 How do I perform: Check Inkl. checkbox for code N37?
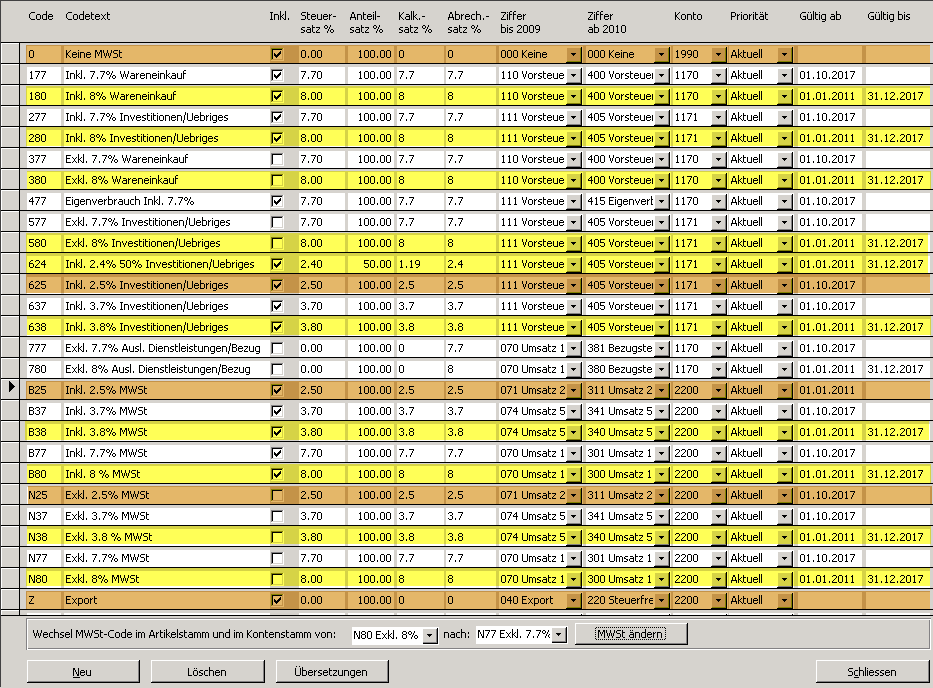[277, 516]
